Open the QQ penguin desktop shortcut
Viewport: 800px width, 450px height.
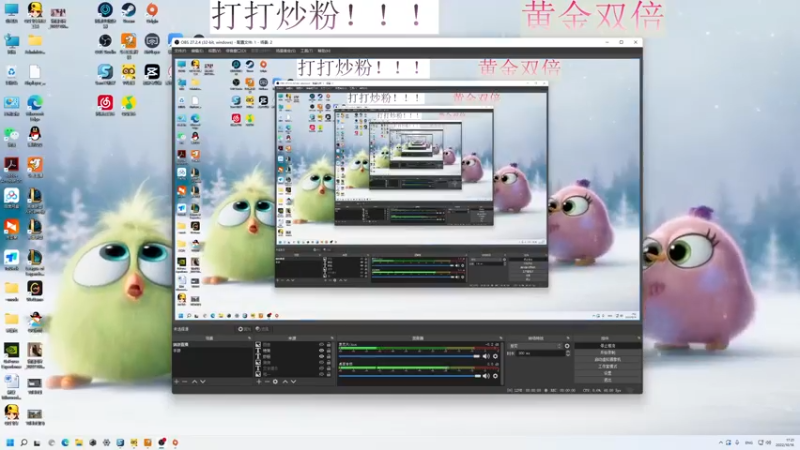(x=35, y=135)
